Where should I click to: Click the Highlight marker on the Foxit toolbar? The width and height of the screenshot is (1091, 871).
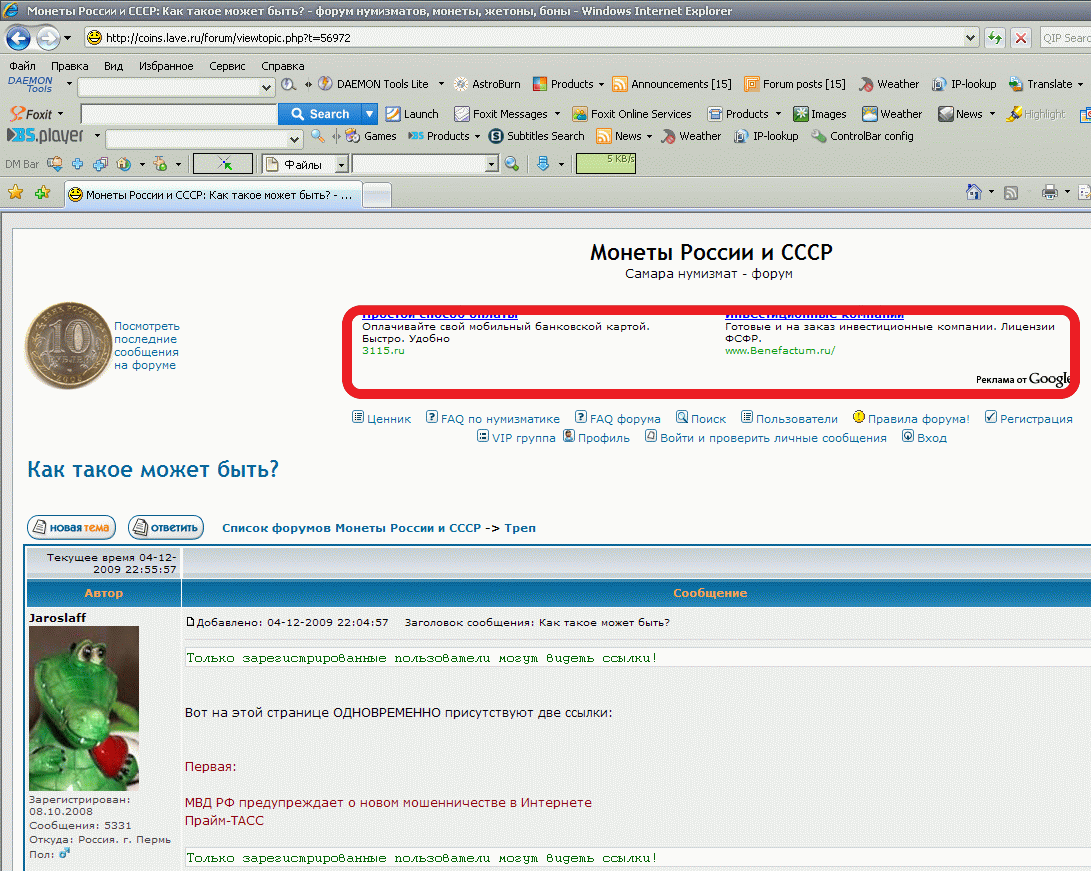[1036, 114]
